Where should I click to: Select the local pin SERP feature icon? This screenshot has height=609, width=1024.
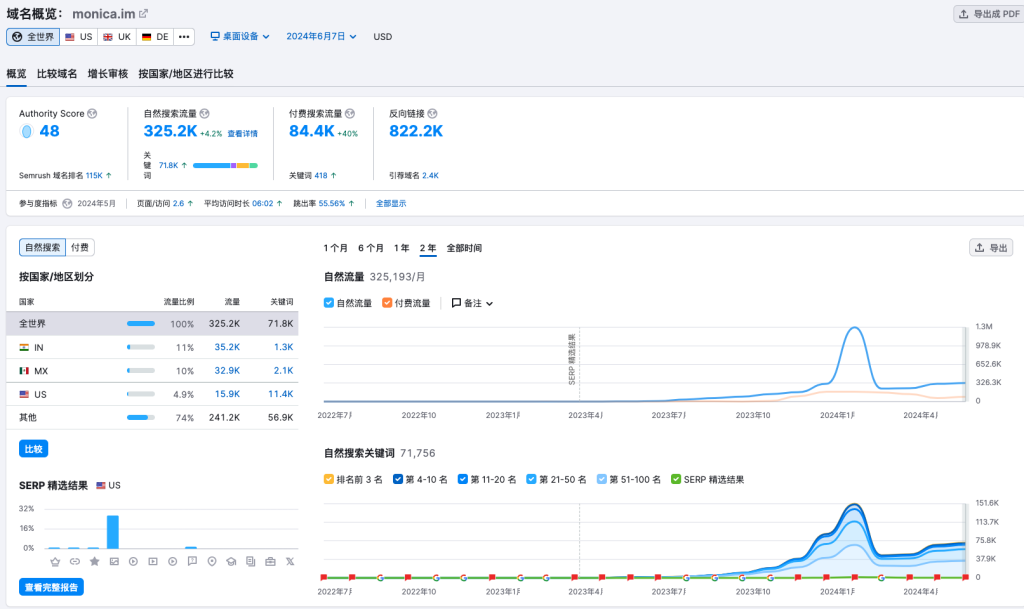(x=212, y=561)
